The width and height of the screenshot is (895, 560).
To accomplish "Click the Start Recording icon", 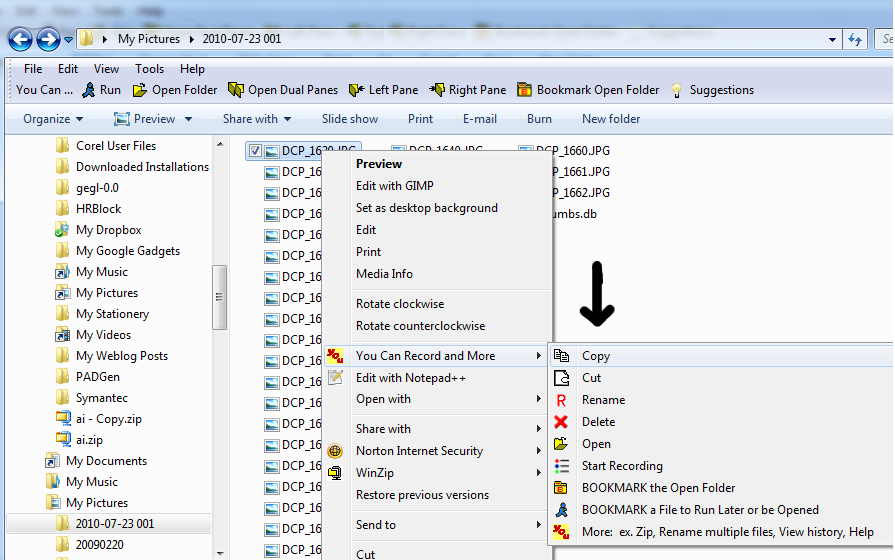I will pos(562,466).
